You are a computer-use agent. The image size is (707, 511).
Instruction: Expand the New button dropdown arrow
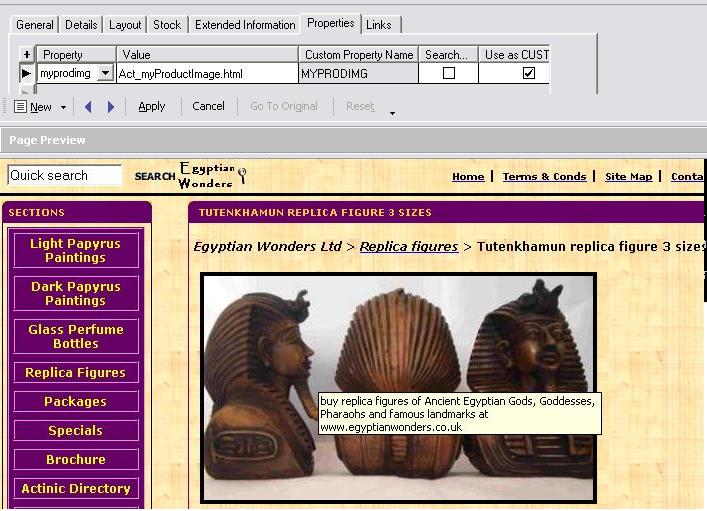click(x=63, y=107)
